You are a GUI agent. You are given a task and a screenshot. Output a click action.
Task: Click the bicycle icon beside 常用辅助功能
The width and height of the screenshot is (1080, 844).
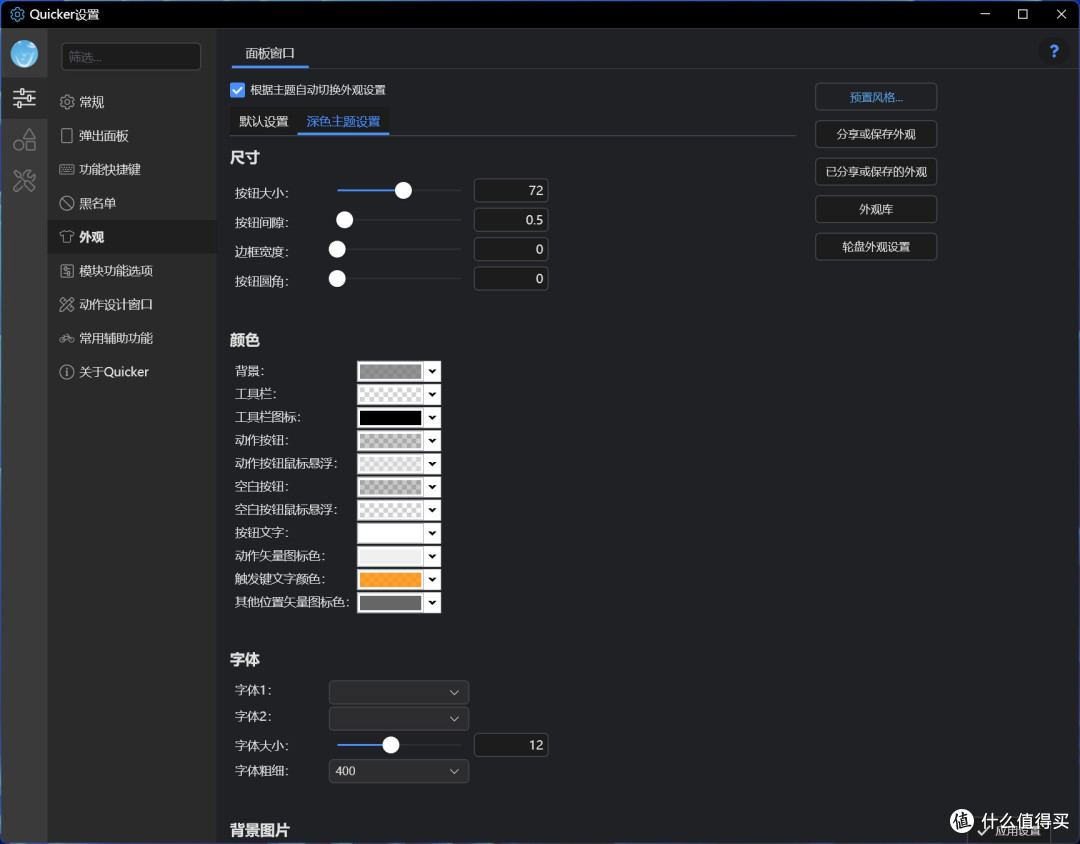coord(67,338)
